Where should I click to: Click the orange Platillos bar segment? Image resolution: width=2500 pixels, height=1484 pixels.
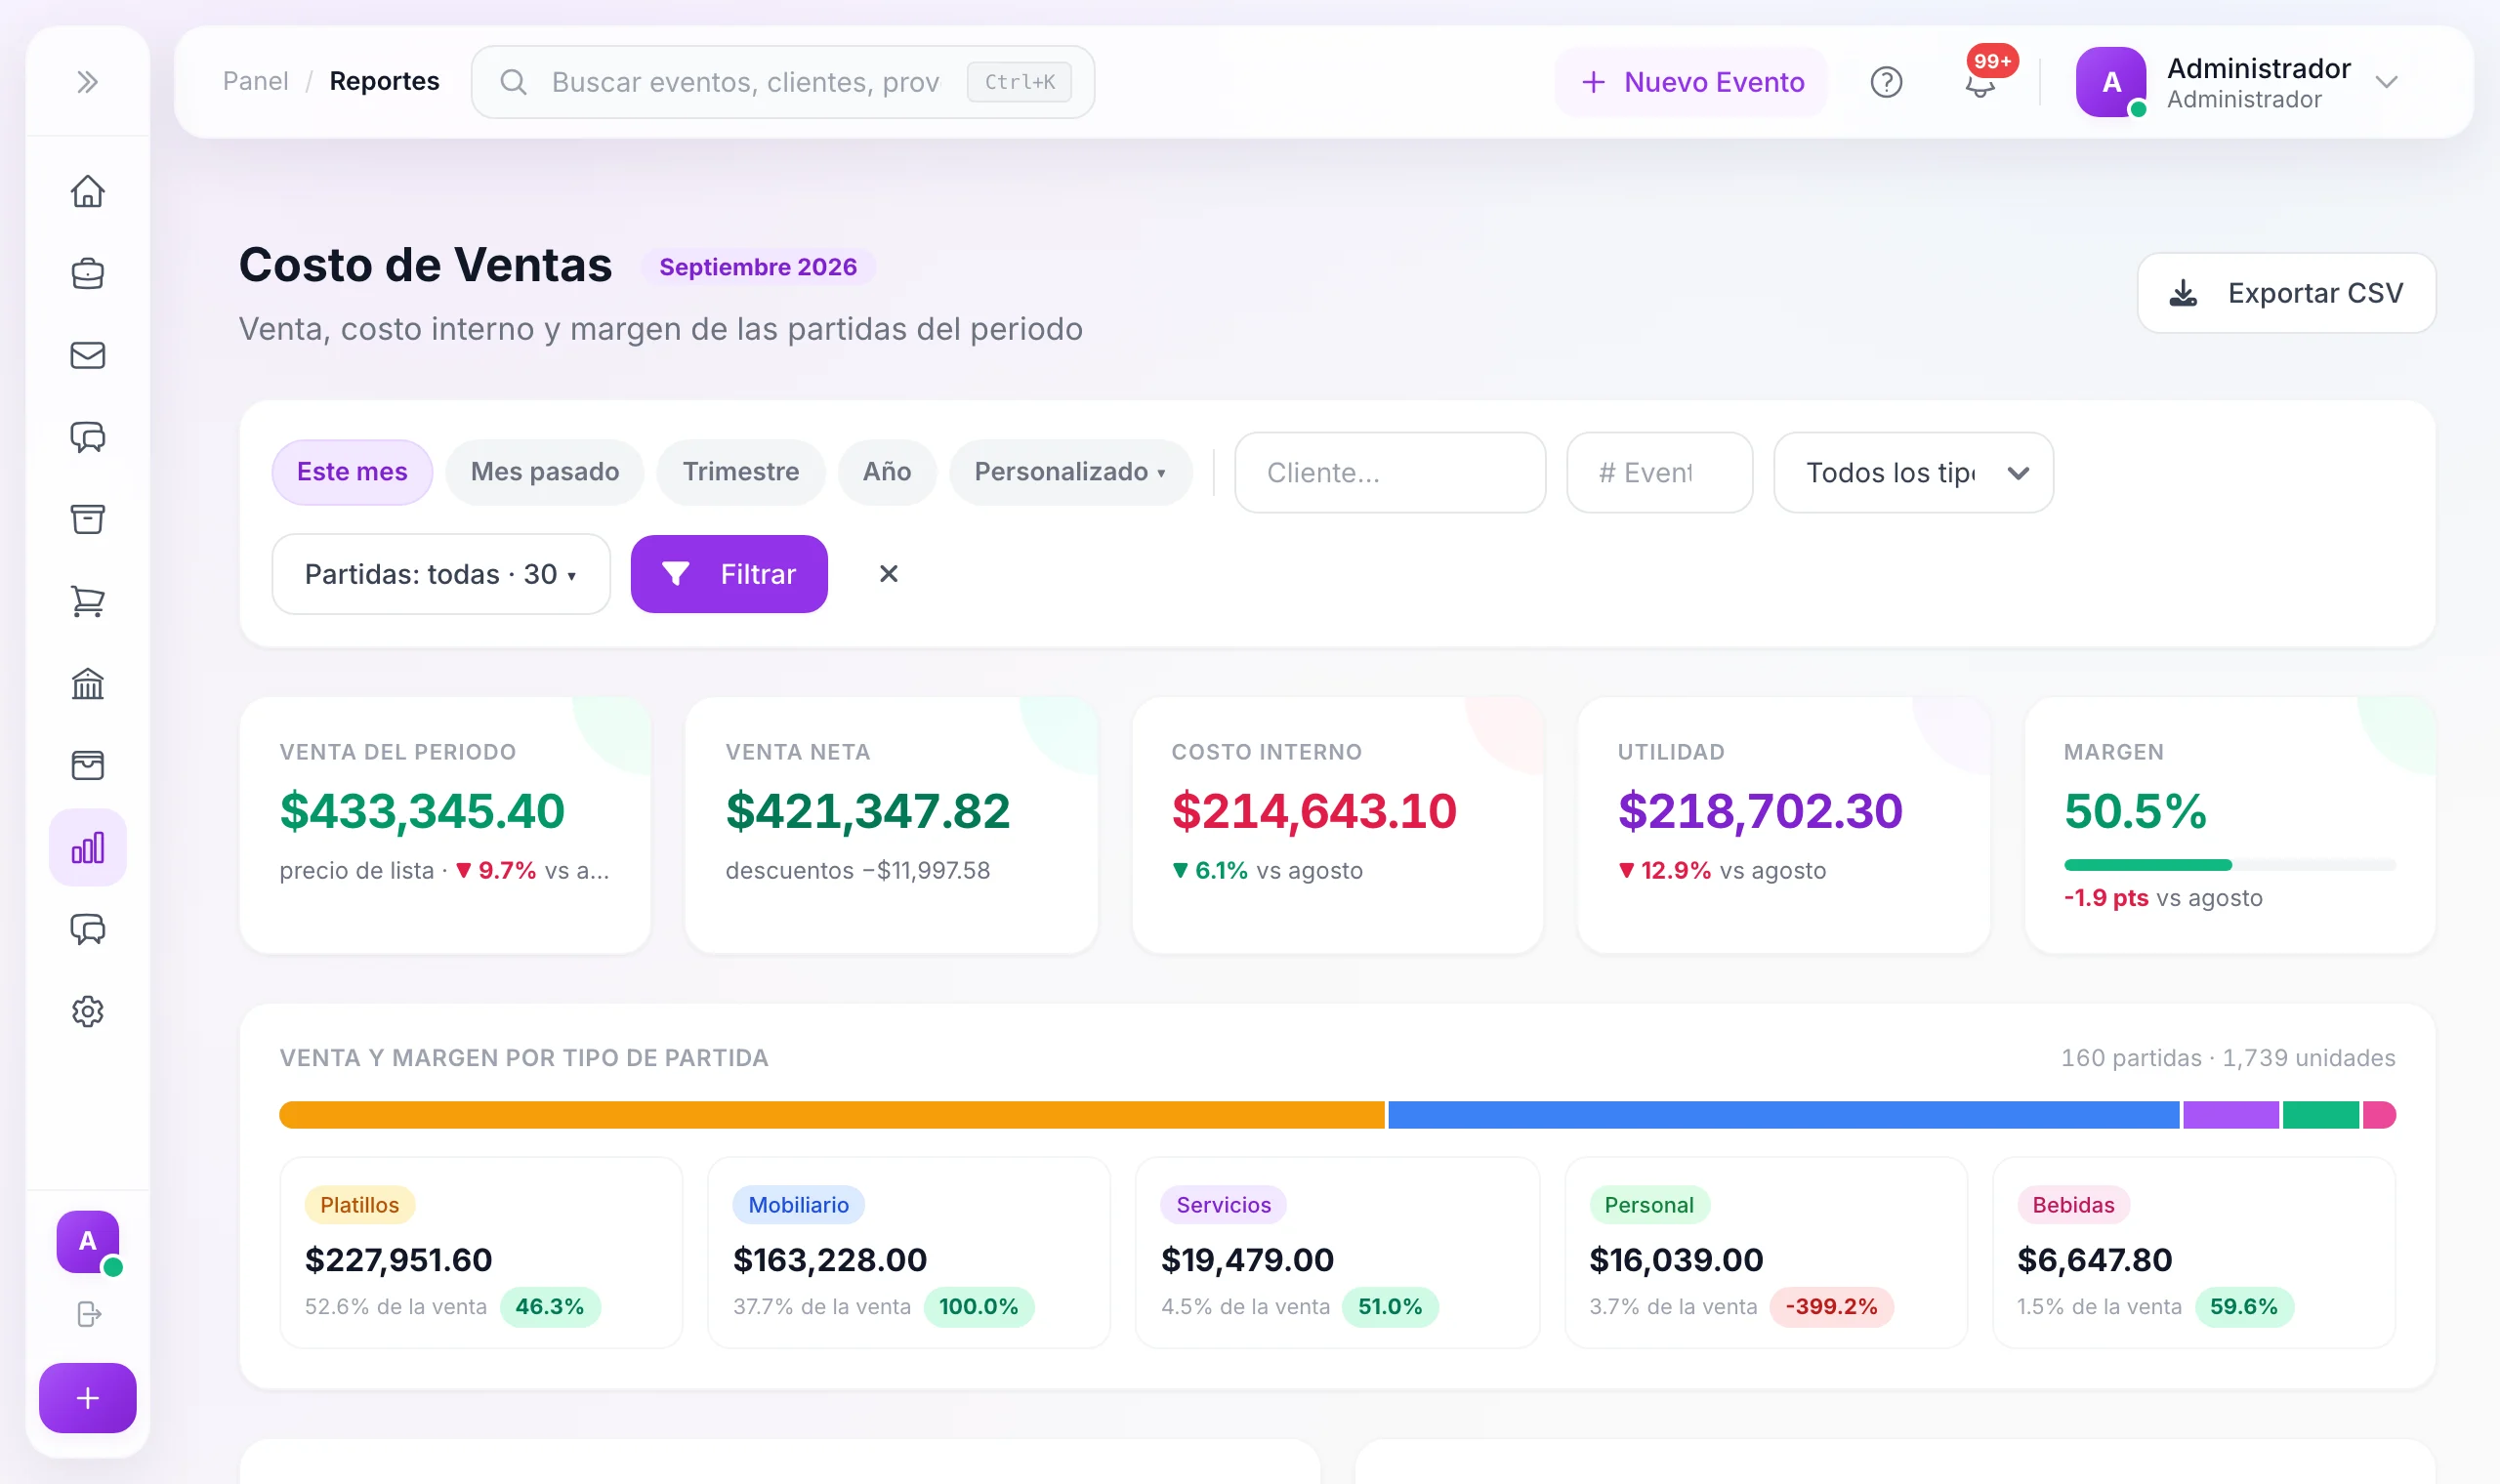832,1115
